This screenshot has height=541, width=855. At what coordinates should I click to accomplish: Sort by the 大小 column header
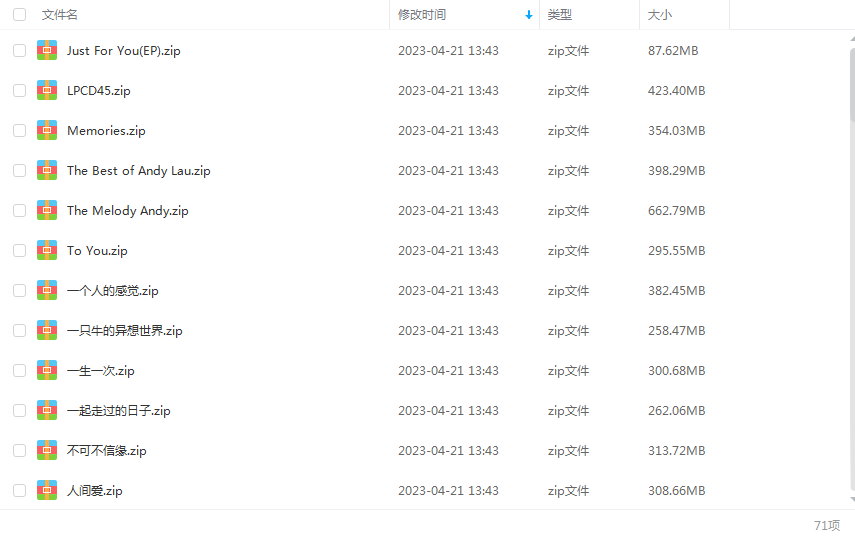point(659,15)
